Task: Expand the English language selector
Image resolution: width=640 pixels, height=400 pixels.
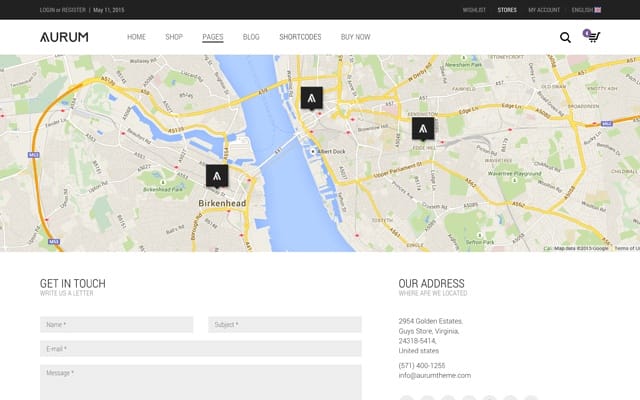Action: (586, 10)
